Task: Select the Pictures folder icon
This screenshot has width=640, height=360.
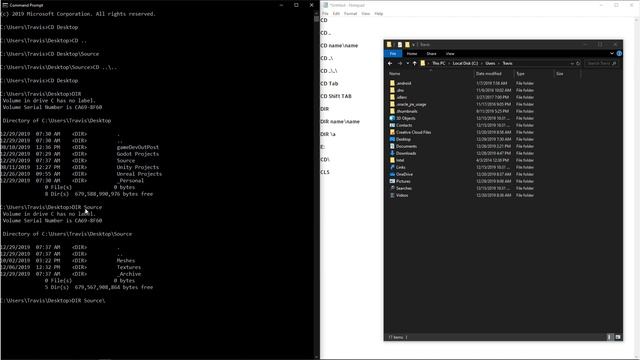Action: click(x=392, y=181)
